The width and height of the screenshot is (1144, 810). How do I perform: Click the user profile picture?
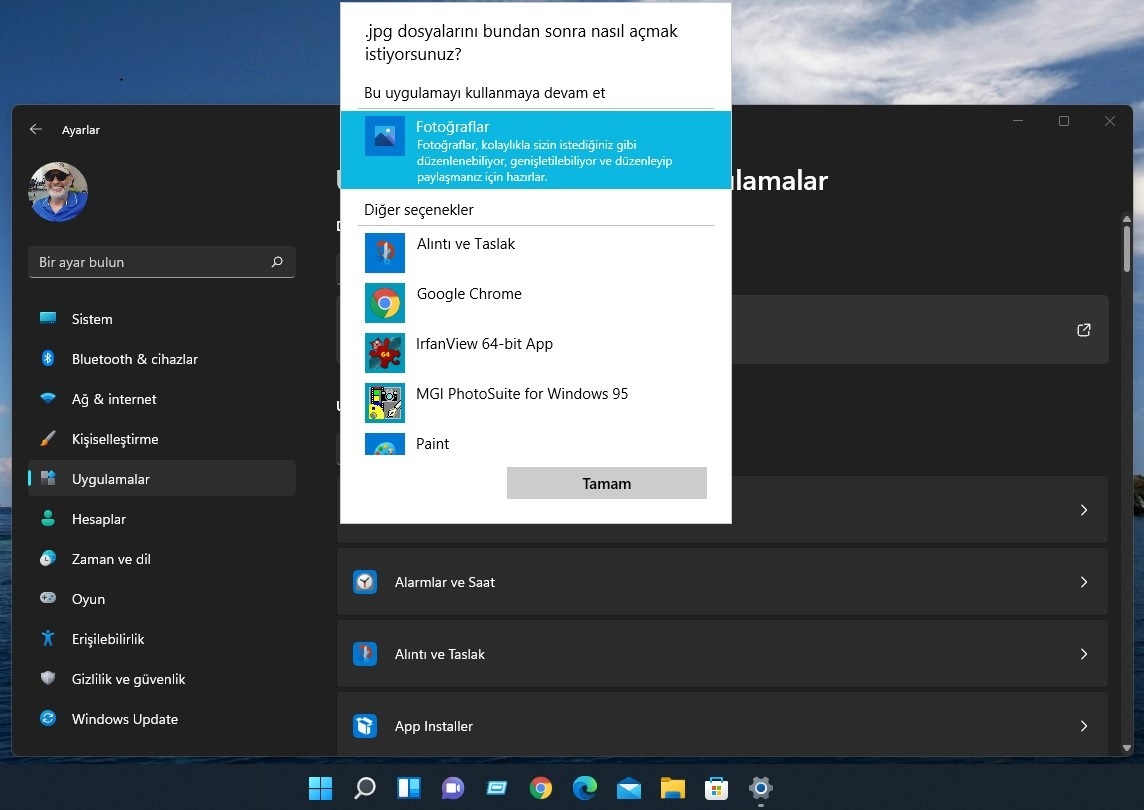tap(58, 192)
